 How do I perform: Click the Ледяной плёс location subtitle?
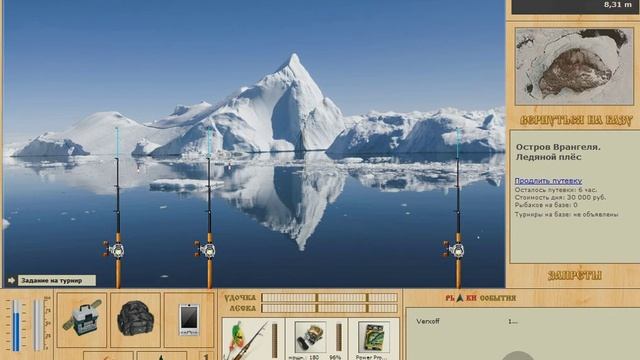tap(548, 157)
